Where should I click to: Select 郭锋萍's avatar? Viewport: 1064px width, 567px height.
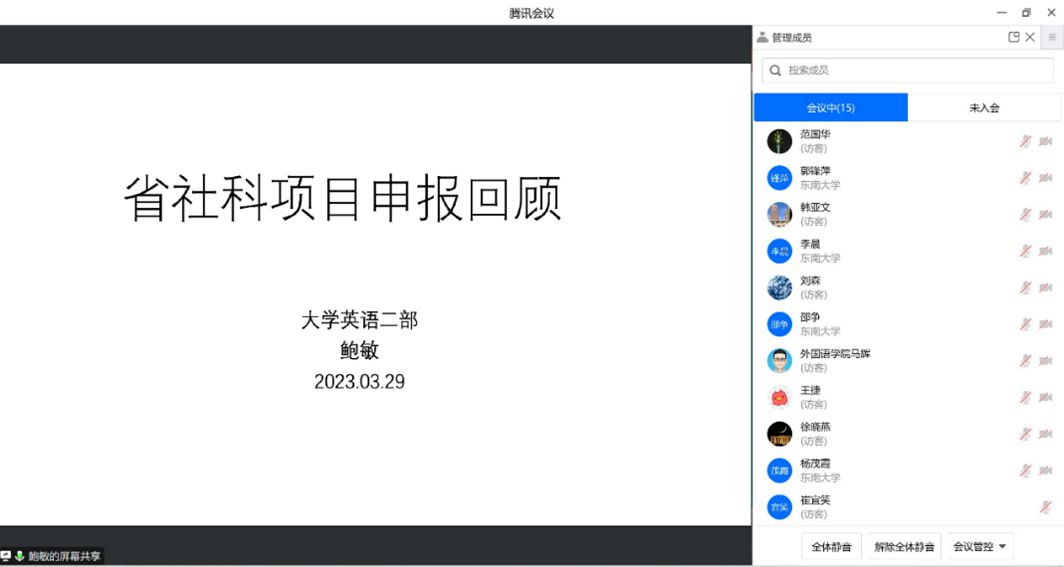(780, 178)
